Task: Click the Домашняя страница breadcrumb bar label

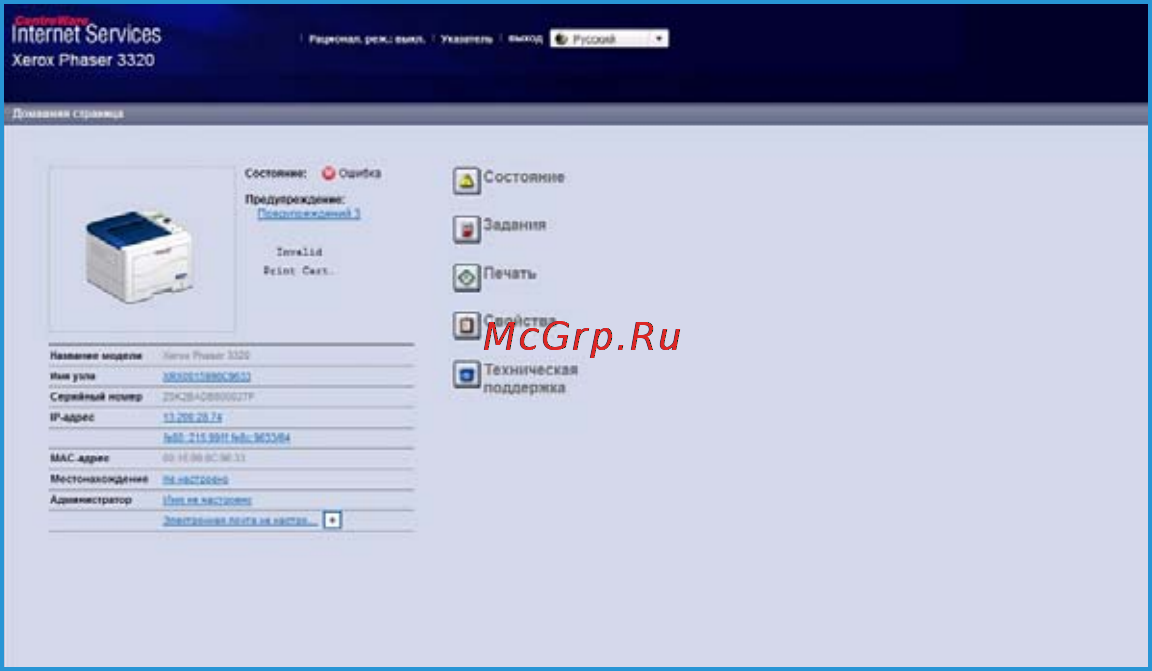Action: (x=68, y=114)
